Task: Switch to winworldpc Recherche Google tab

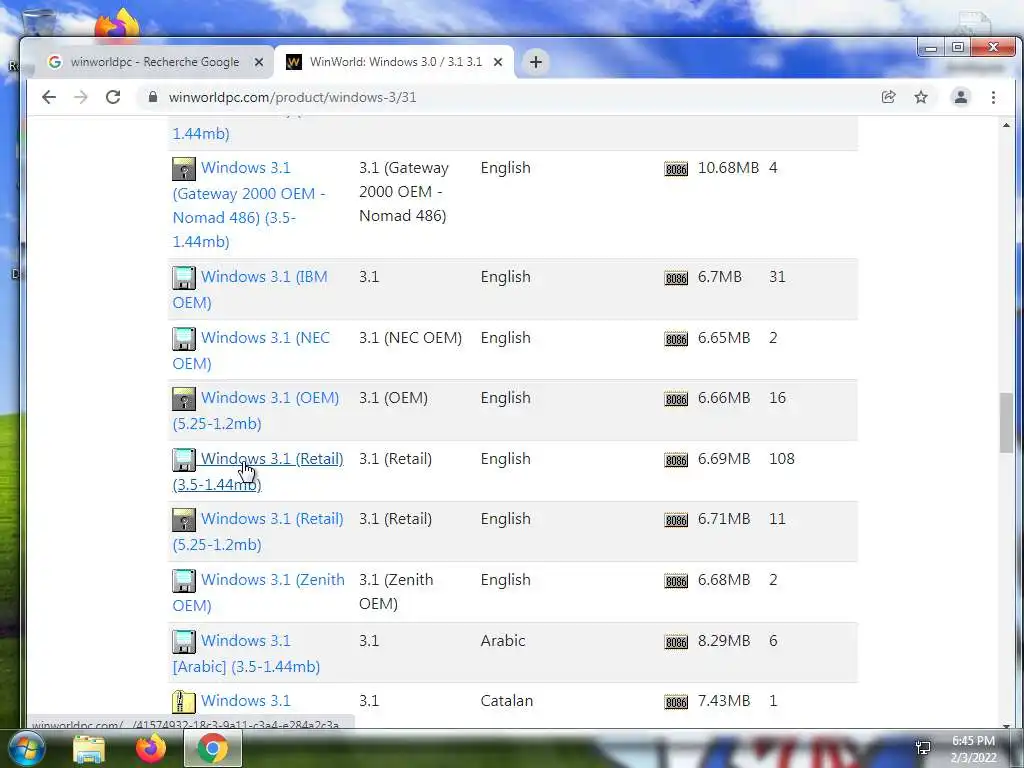Action: (155, 62)
